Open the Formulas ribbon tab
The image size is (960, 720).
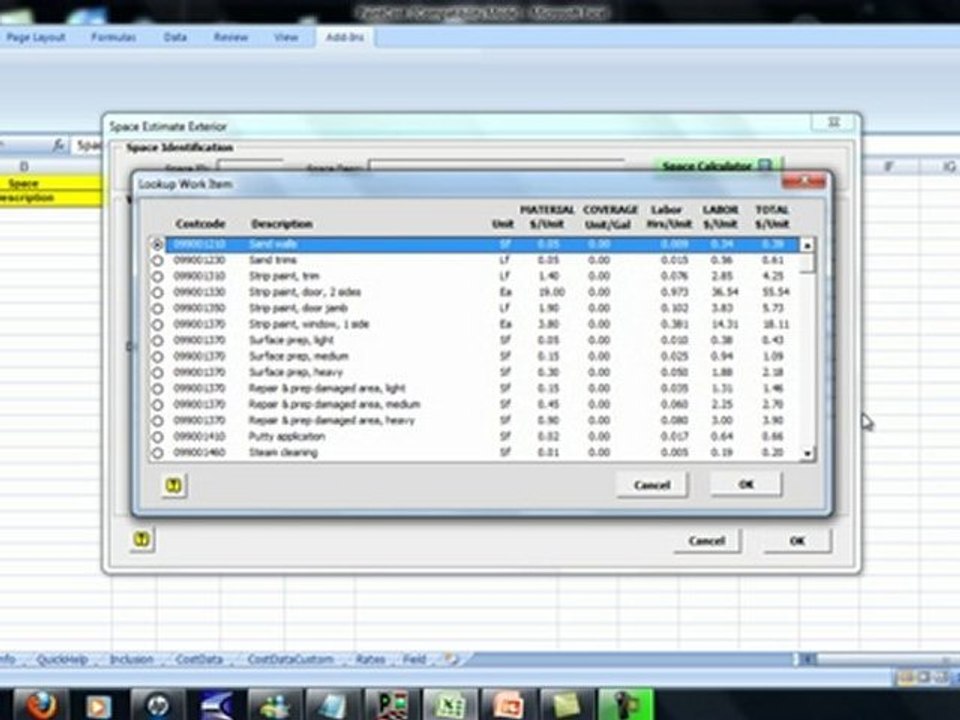point(113,37)
